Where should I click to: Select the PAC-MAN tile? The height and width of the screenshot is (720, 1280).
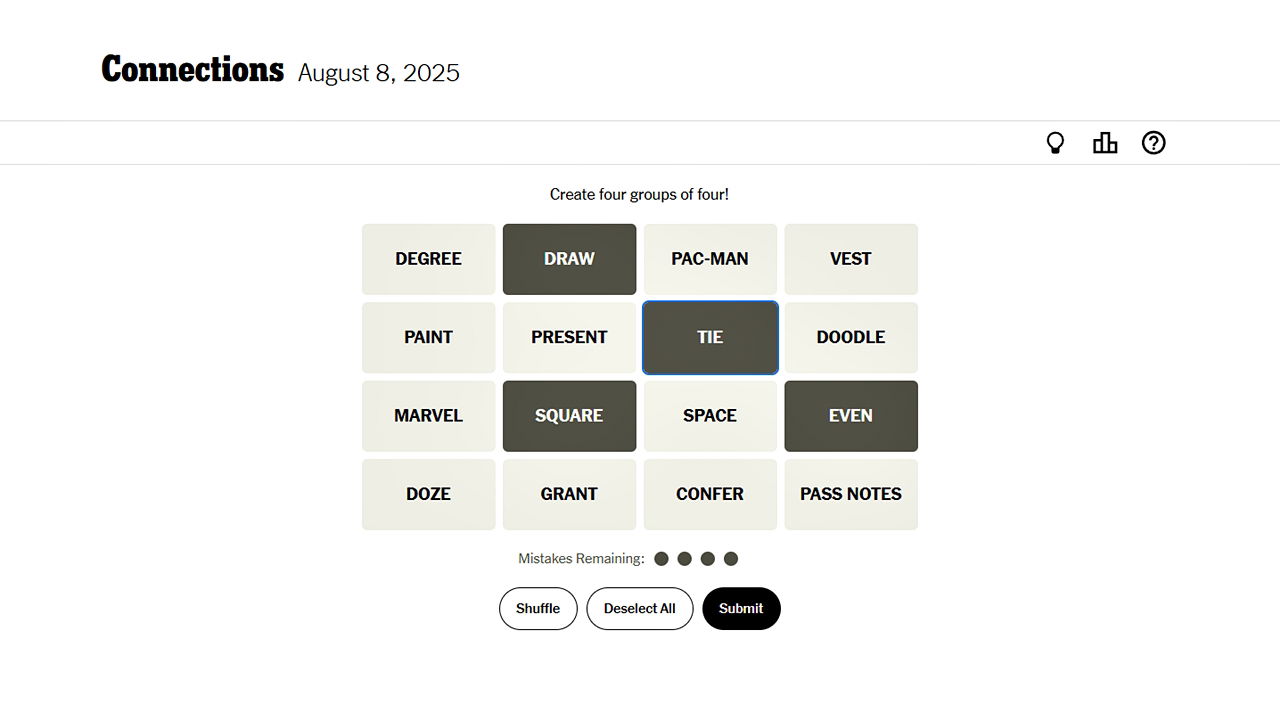(710, 259)
